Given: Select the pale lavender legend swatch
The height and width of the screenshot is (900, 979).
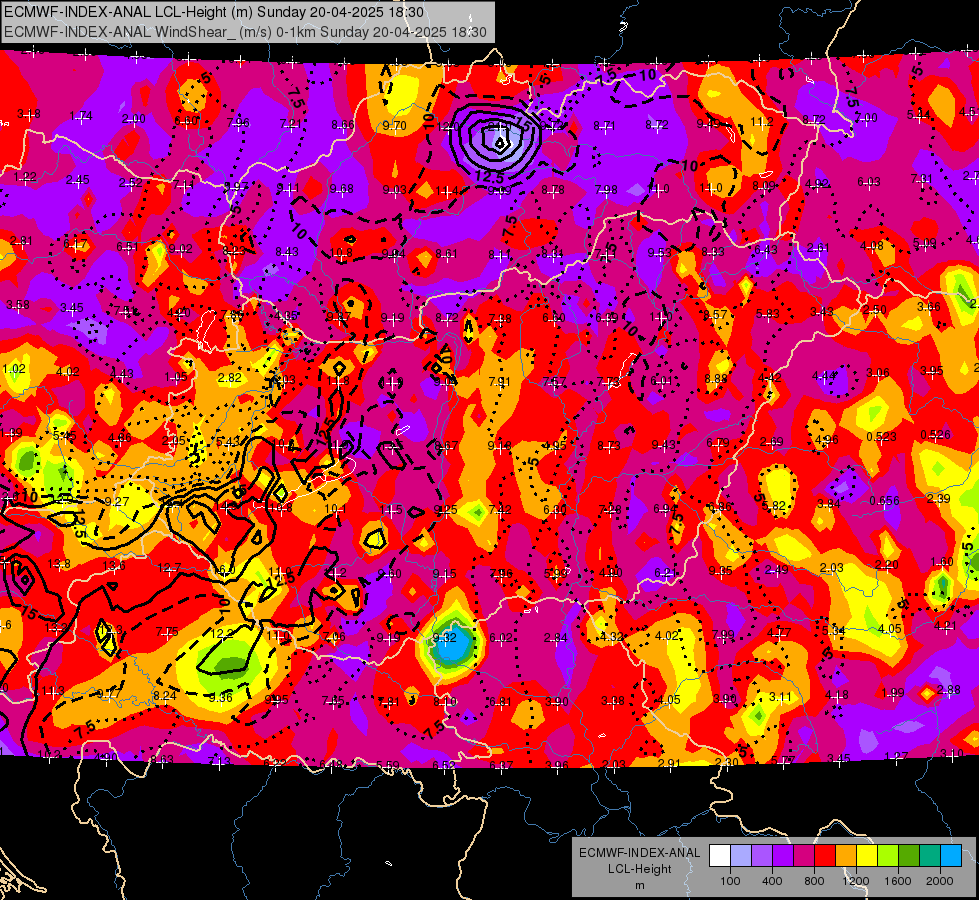Looking at the screenshot, I should [741, 856].
